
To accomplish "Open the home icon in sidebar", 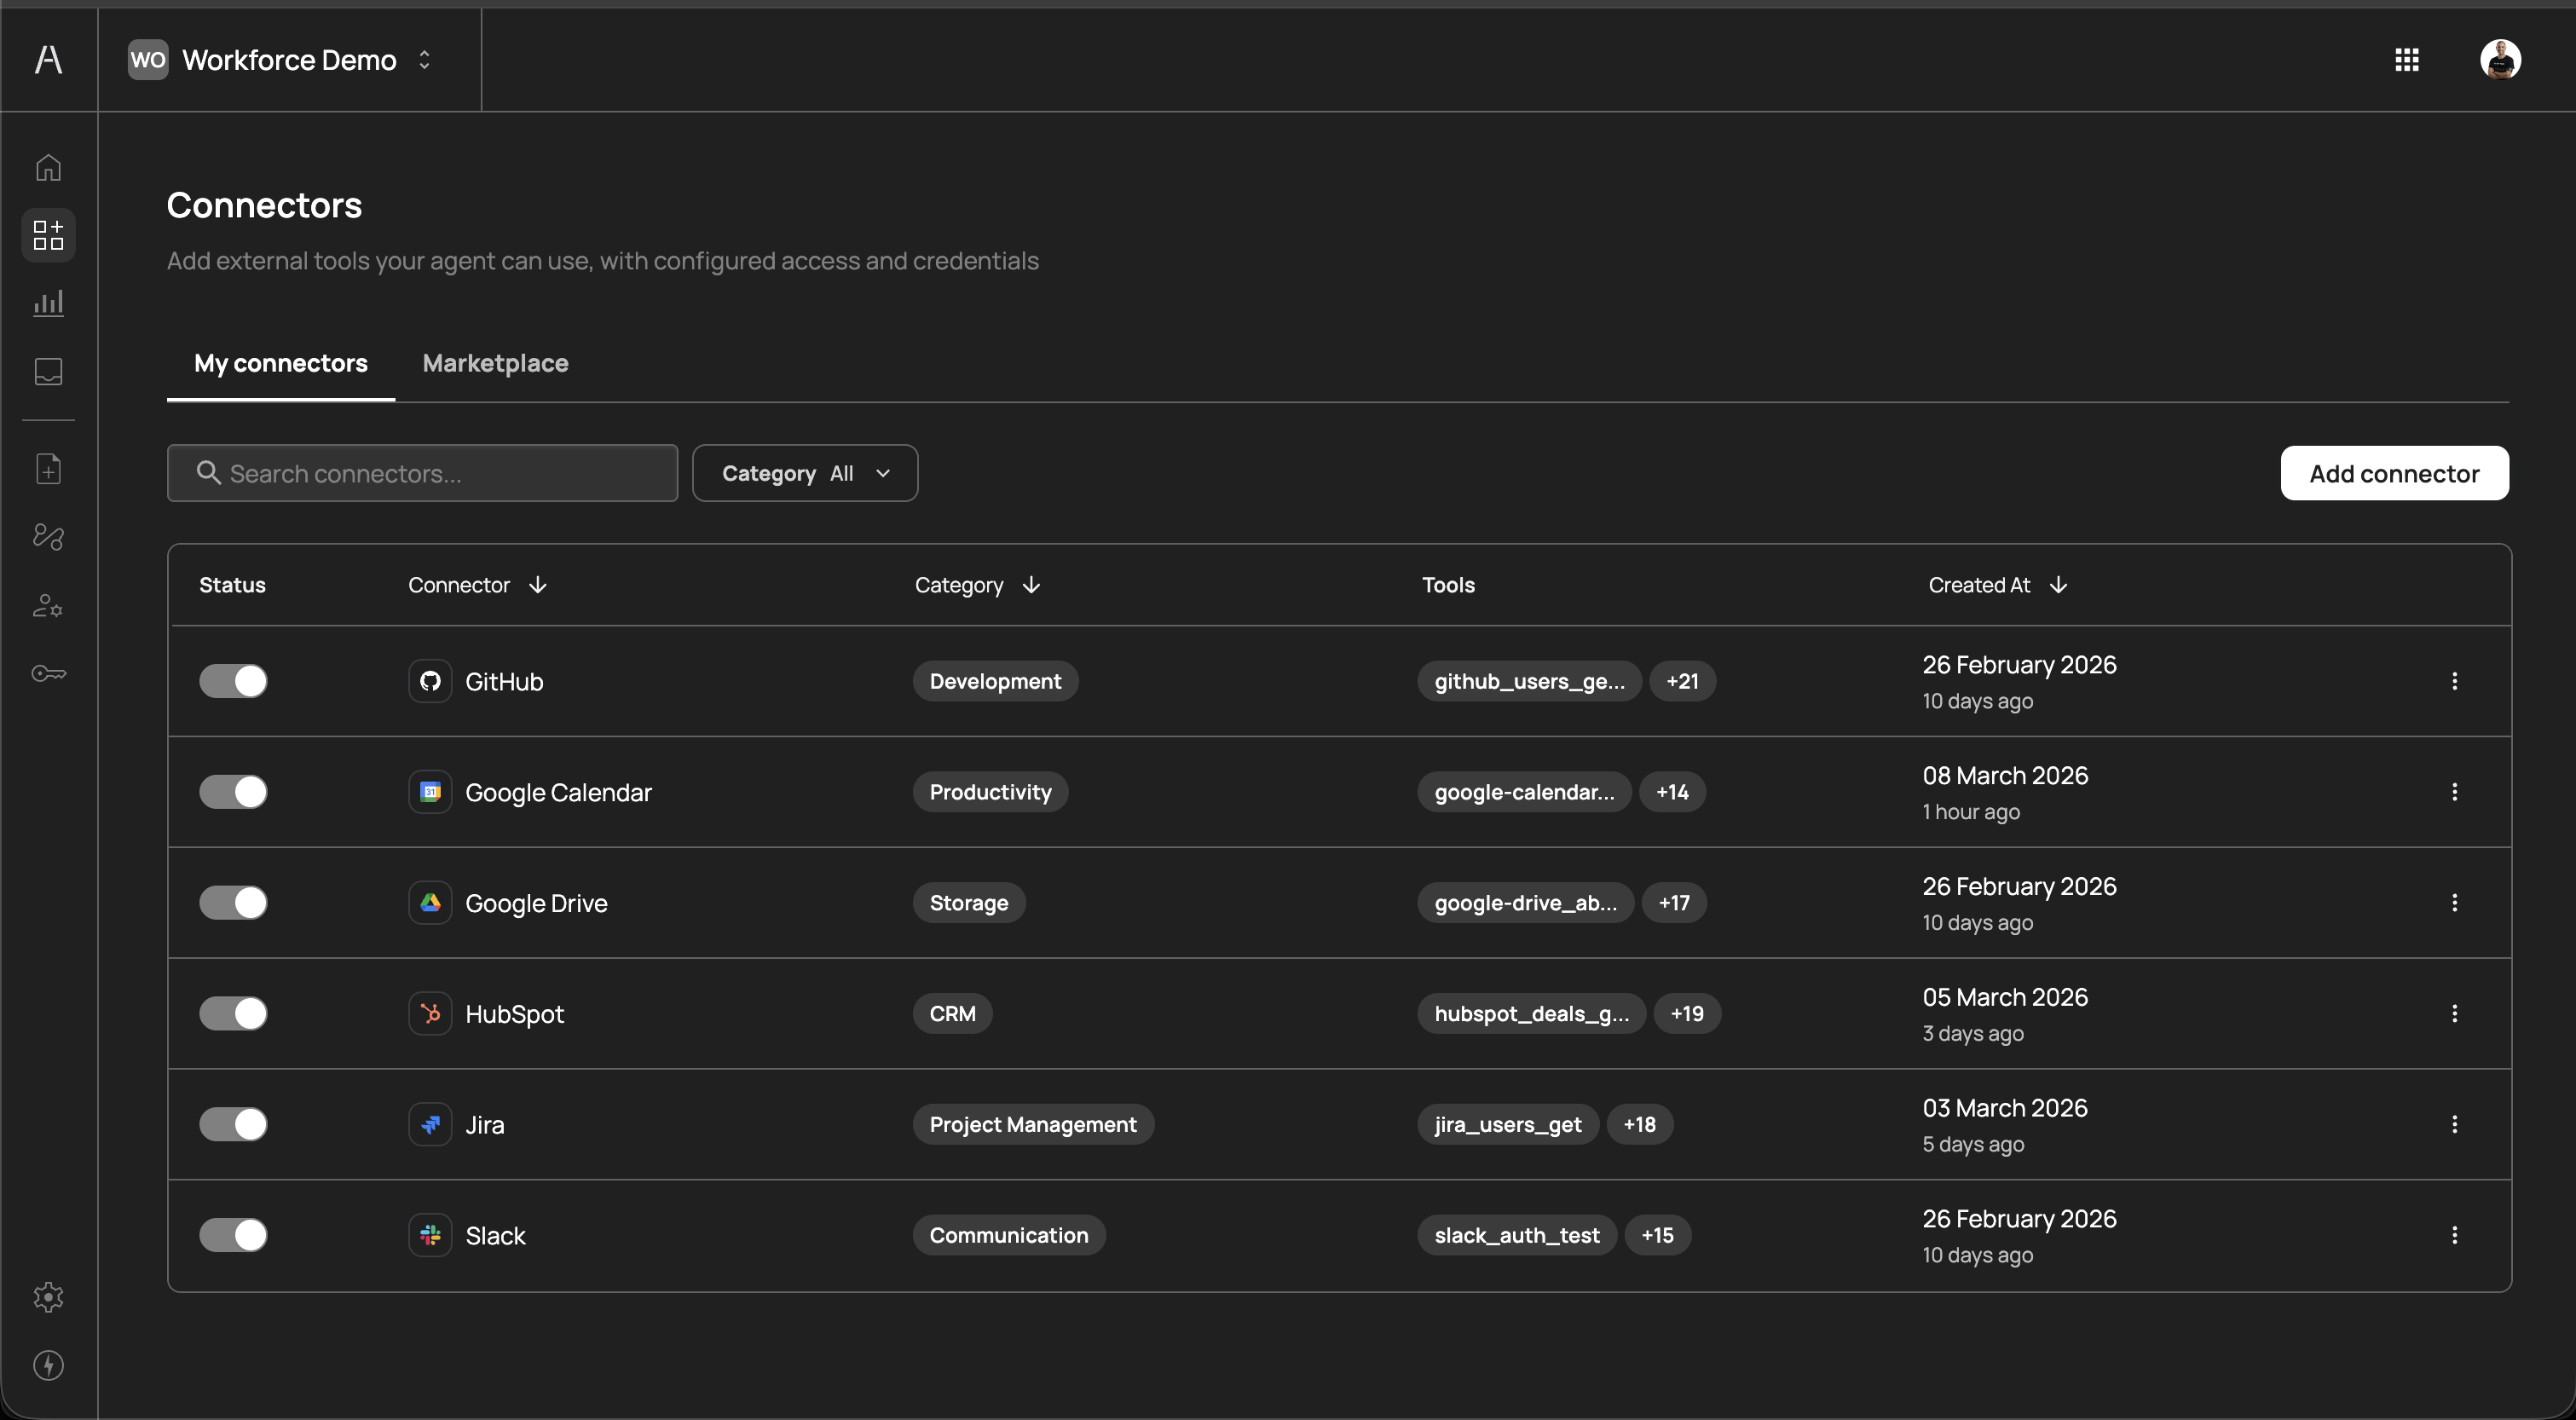I will coord(48,167).
